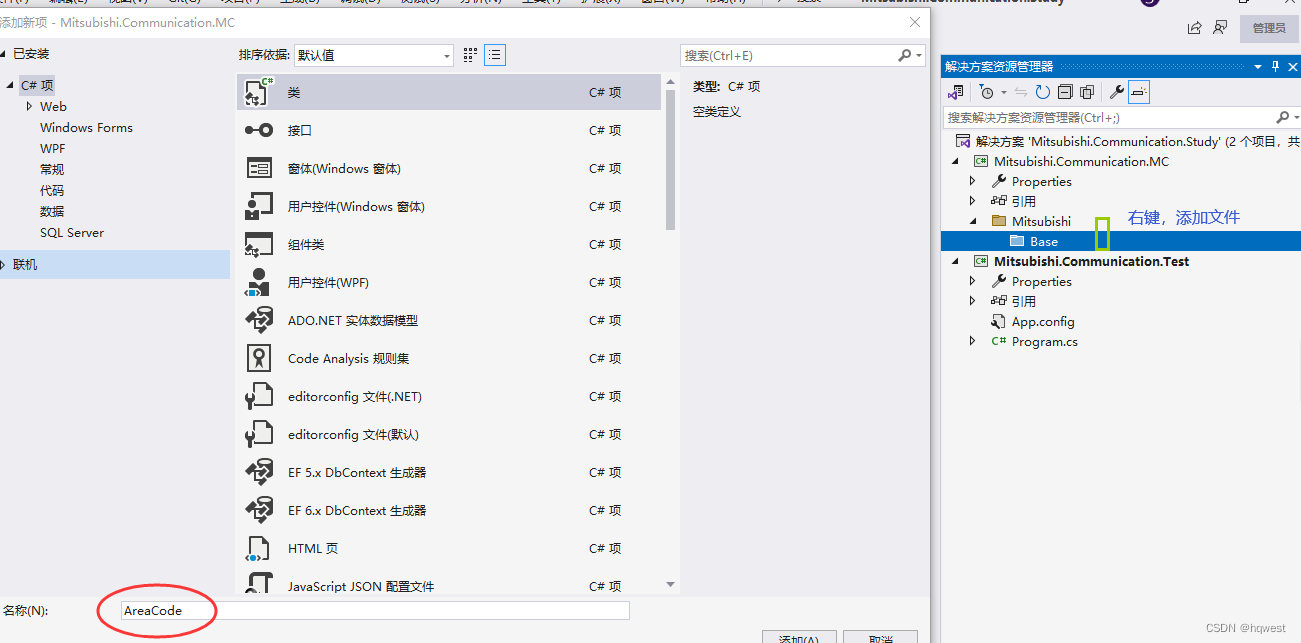Click the 添加(A) button
This screenshot has width=1301, height=643.
pos(799,638)
